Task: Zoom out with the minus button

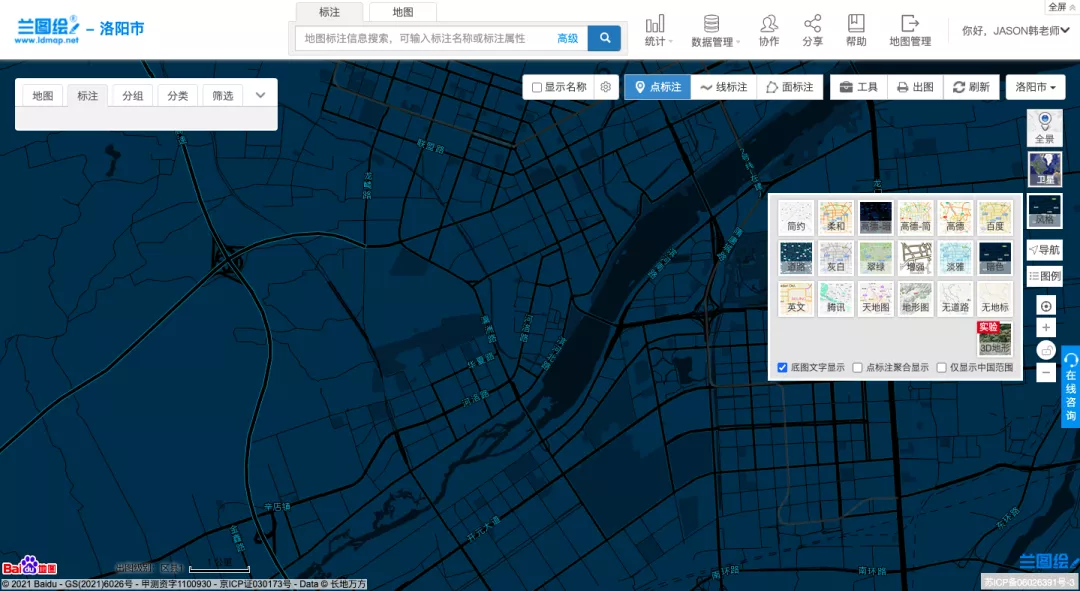Action: pyautogui.click(x=1046, y=373)
